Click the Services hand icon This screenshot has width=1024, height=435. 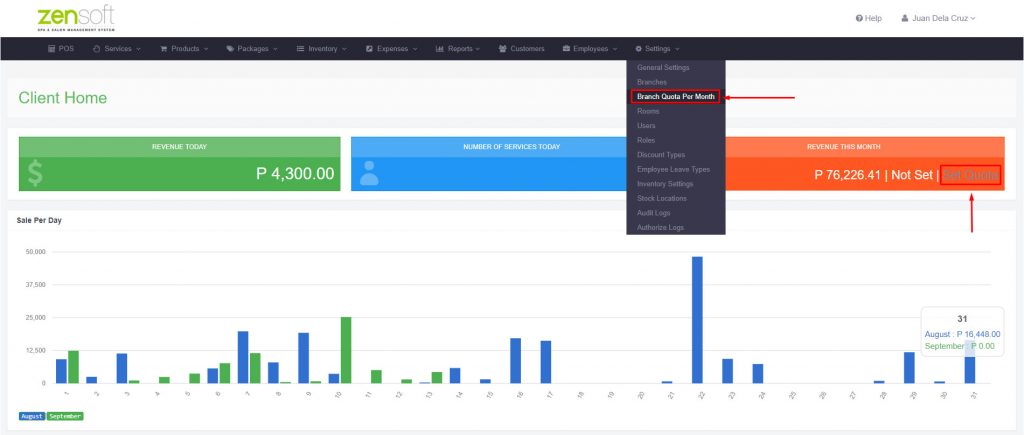coord(97,49)
